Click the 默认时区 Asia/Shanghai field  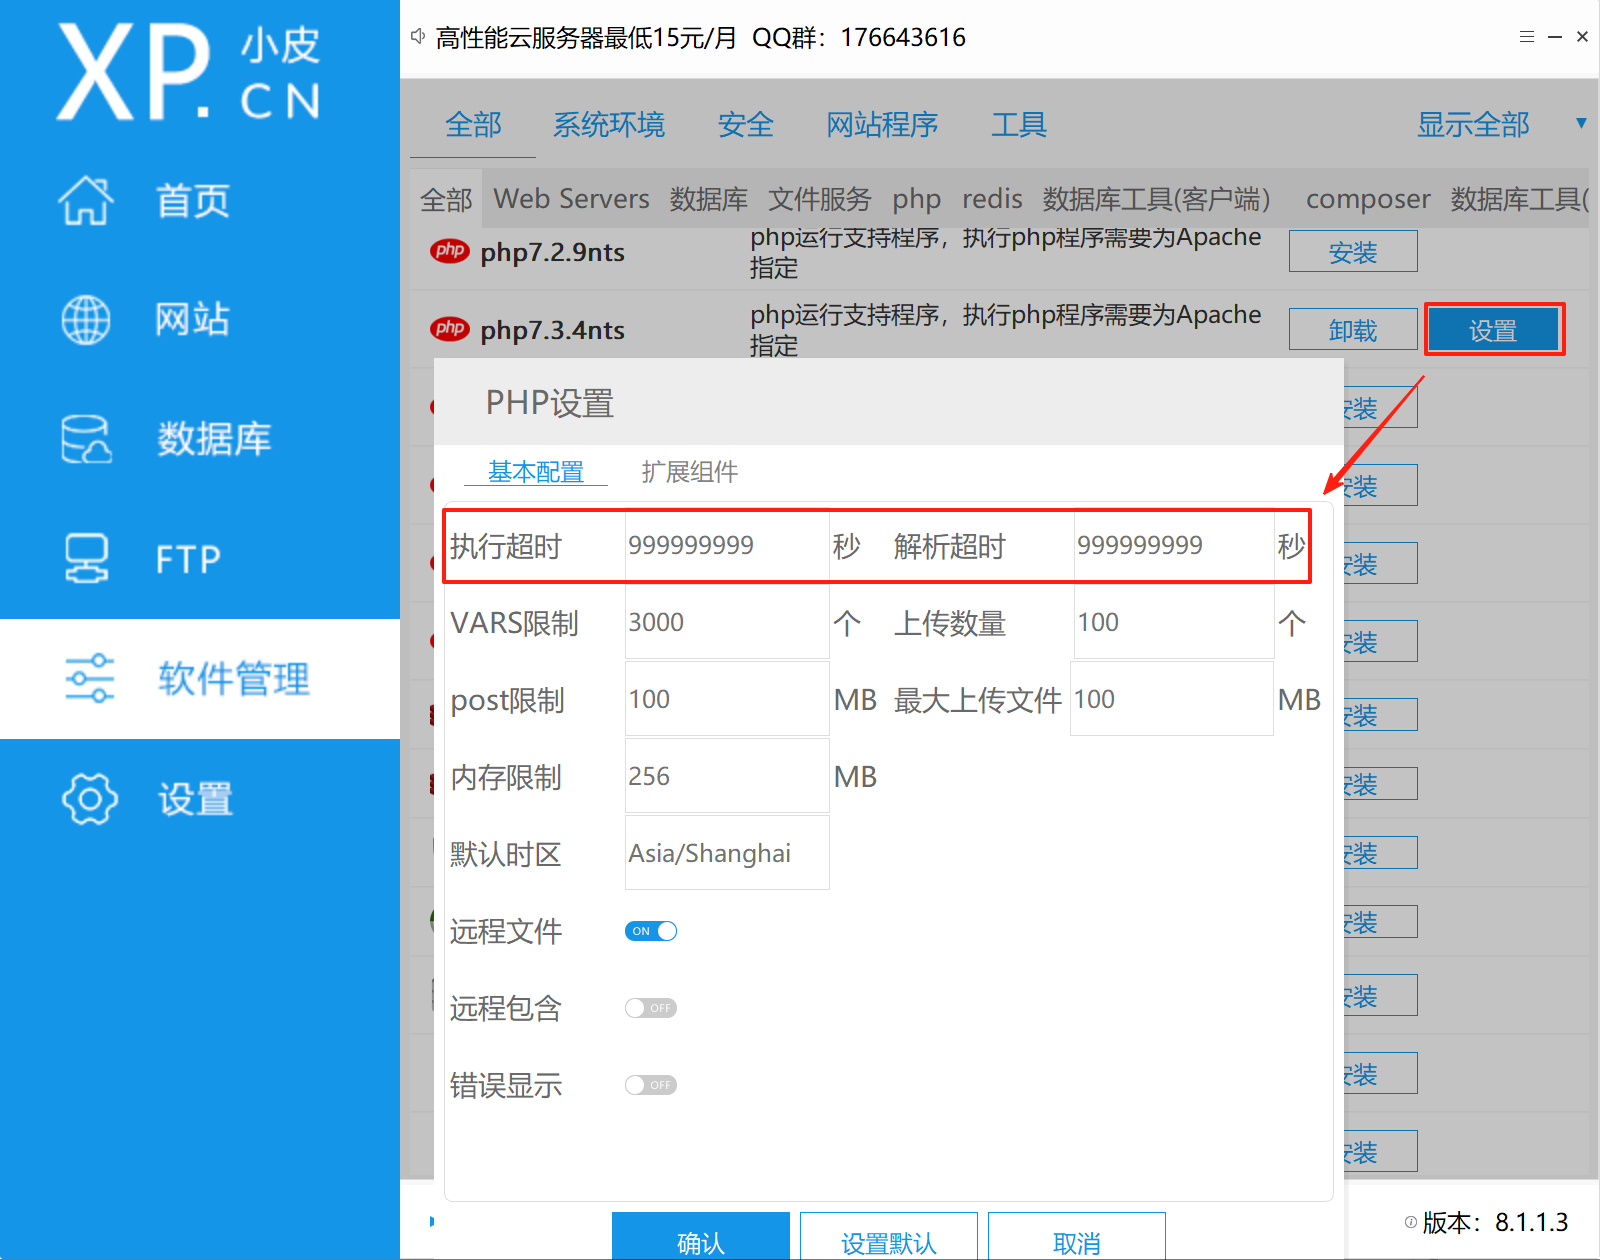[x=726, y=853]
